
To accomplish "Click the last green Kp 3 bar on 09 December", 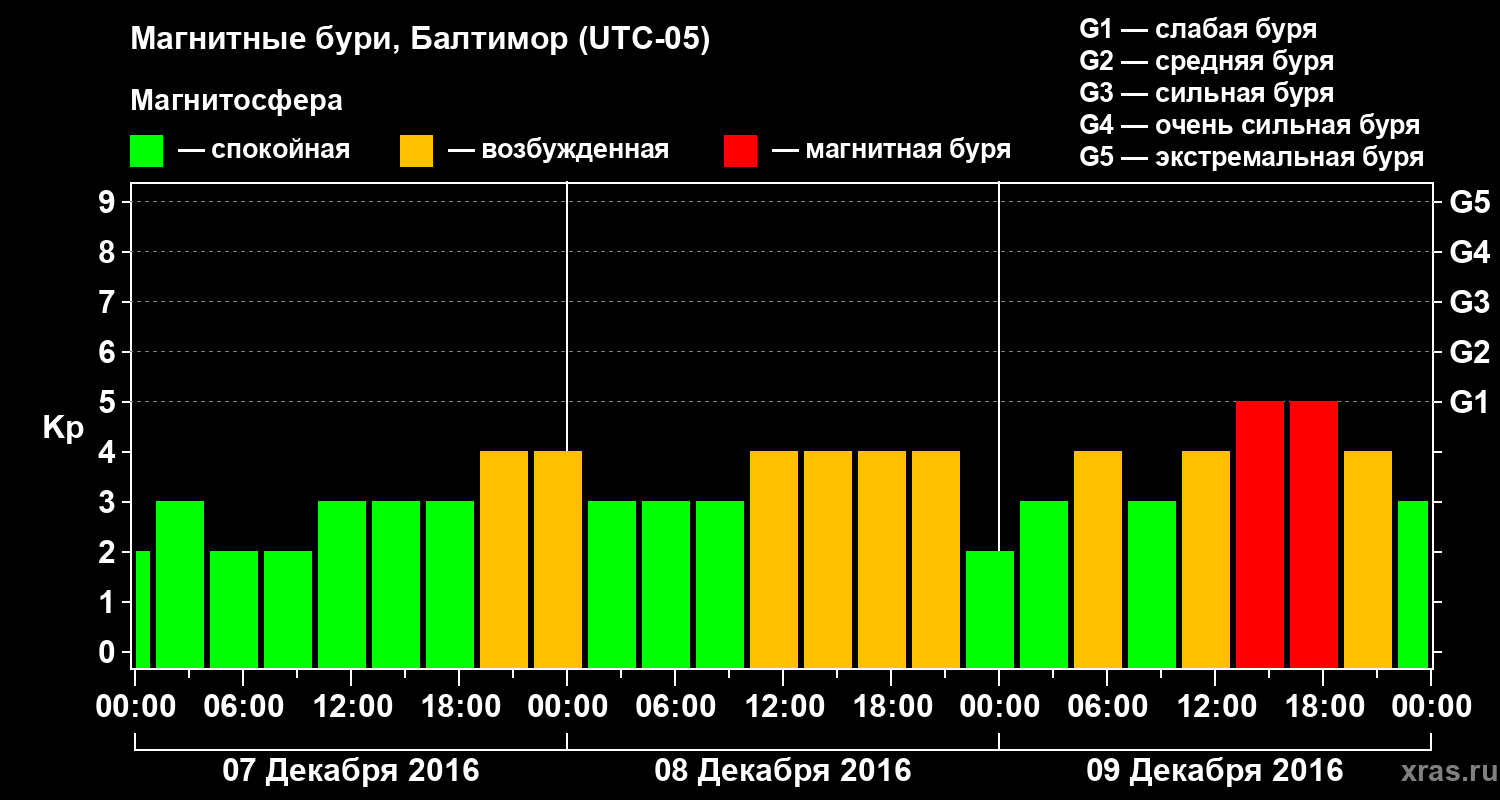I will 1413,584.
